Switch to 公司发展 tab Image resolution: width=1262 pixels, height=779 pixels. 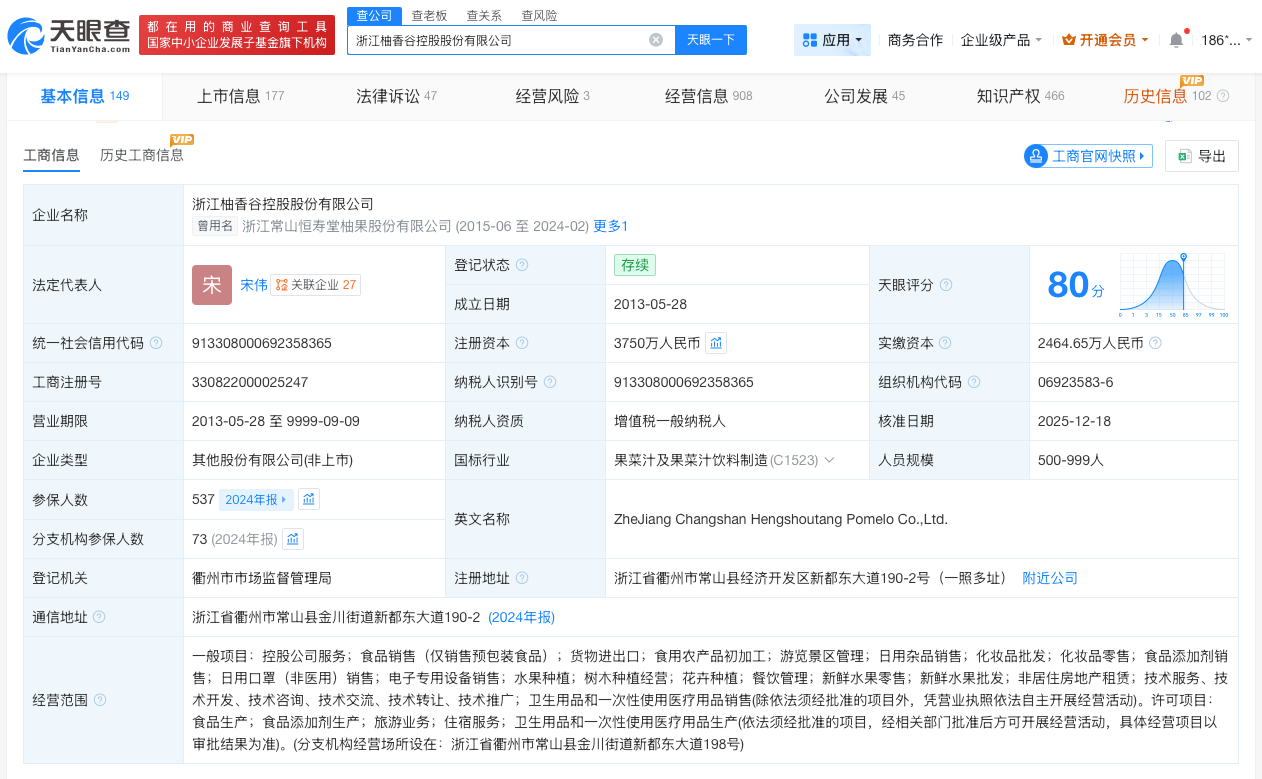pyautogui.click(x=864, y=96)
